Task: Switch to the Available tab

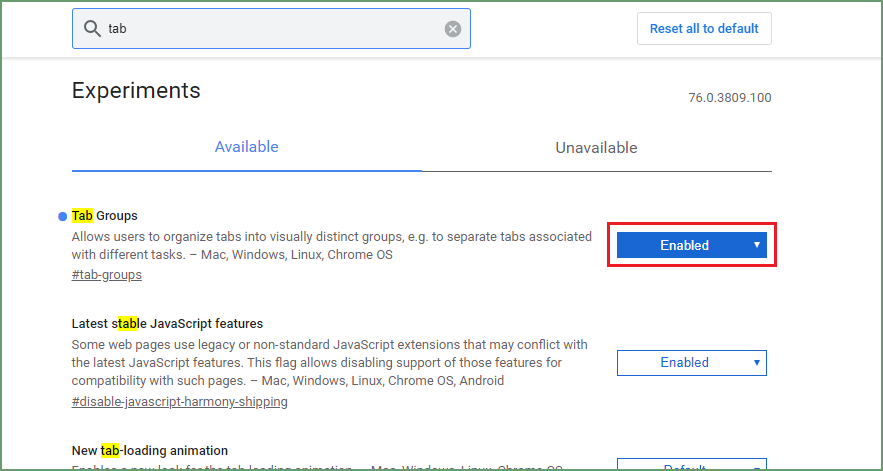Action: tap(246, 147)
